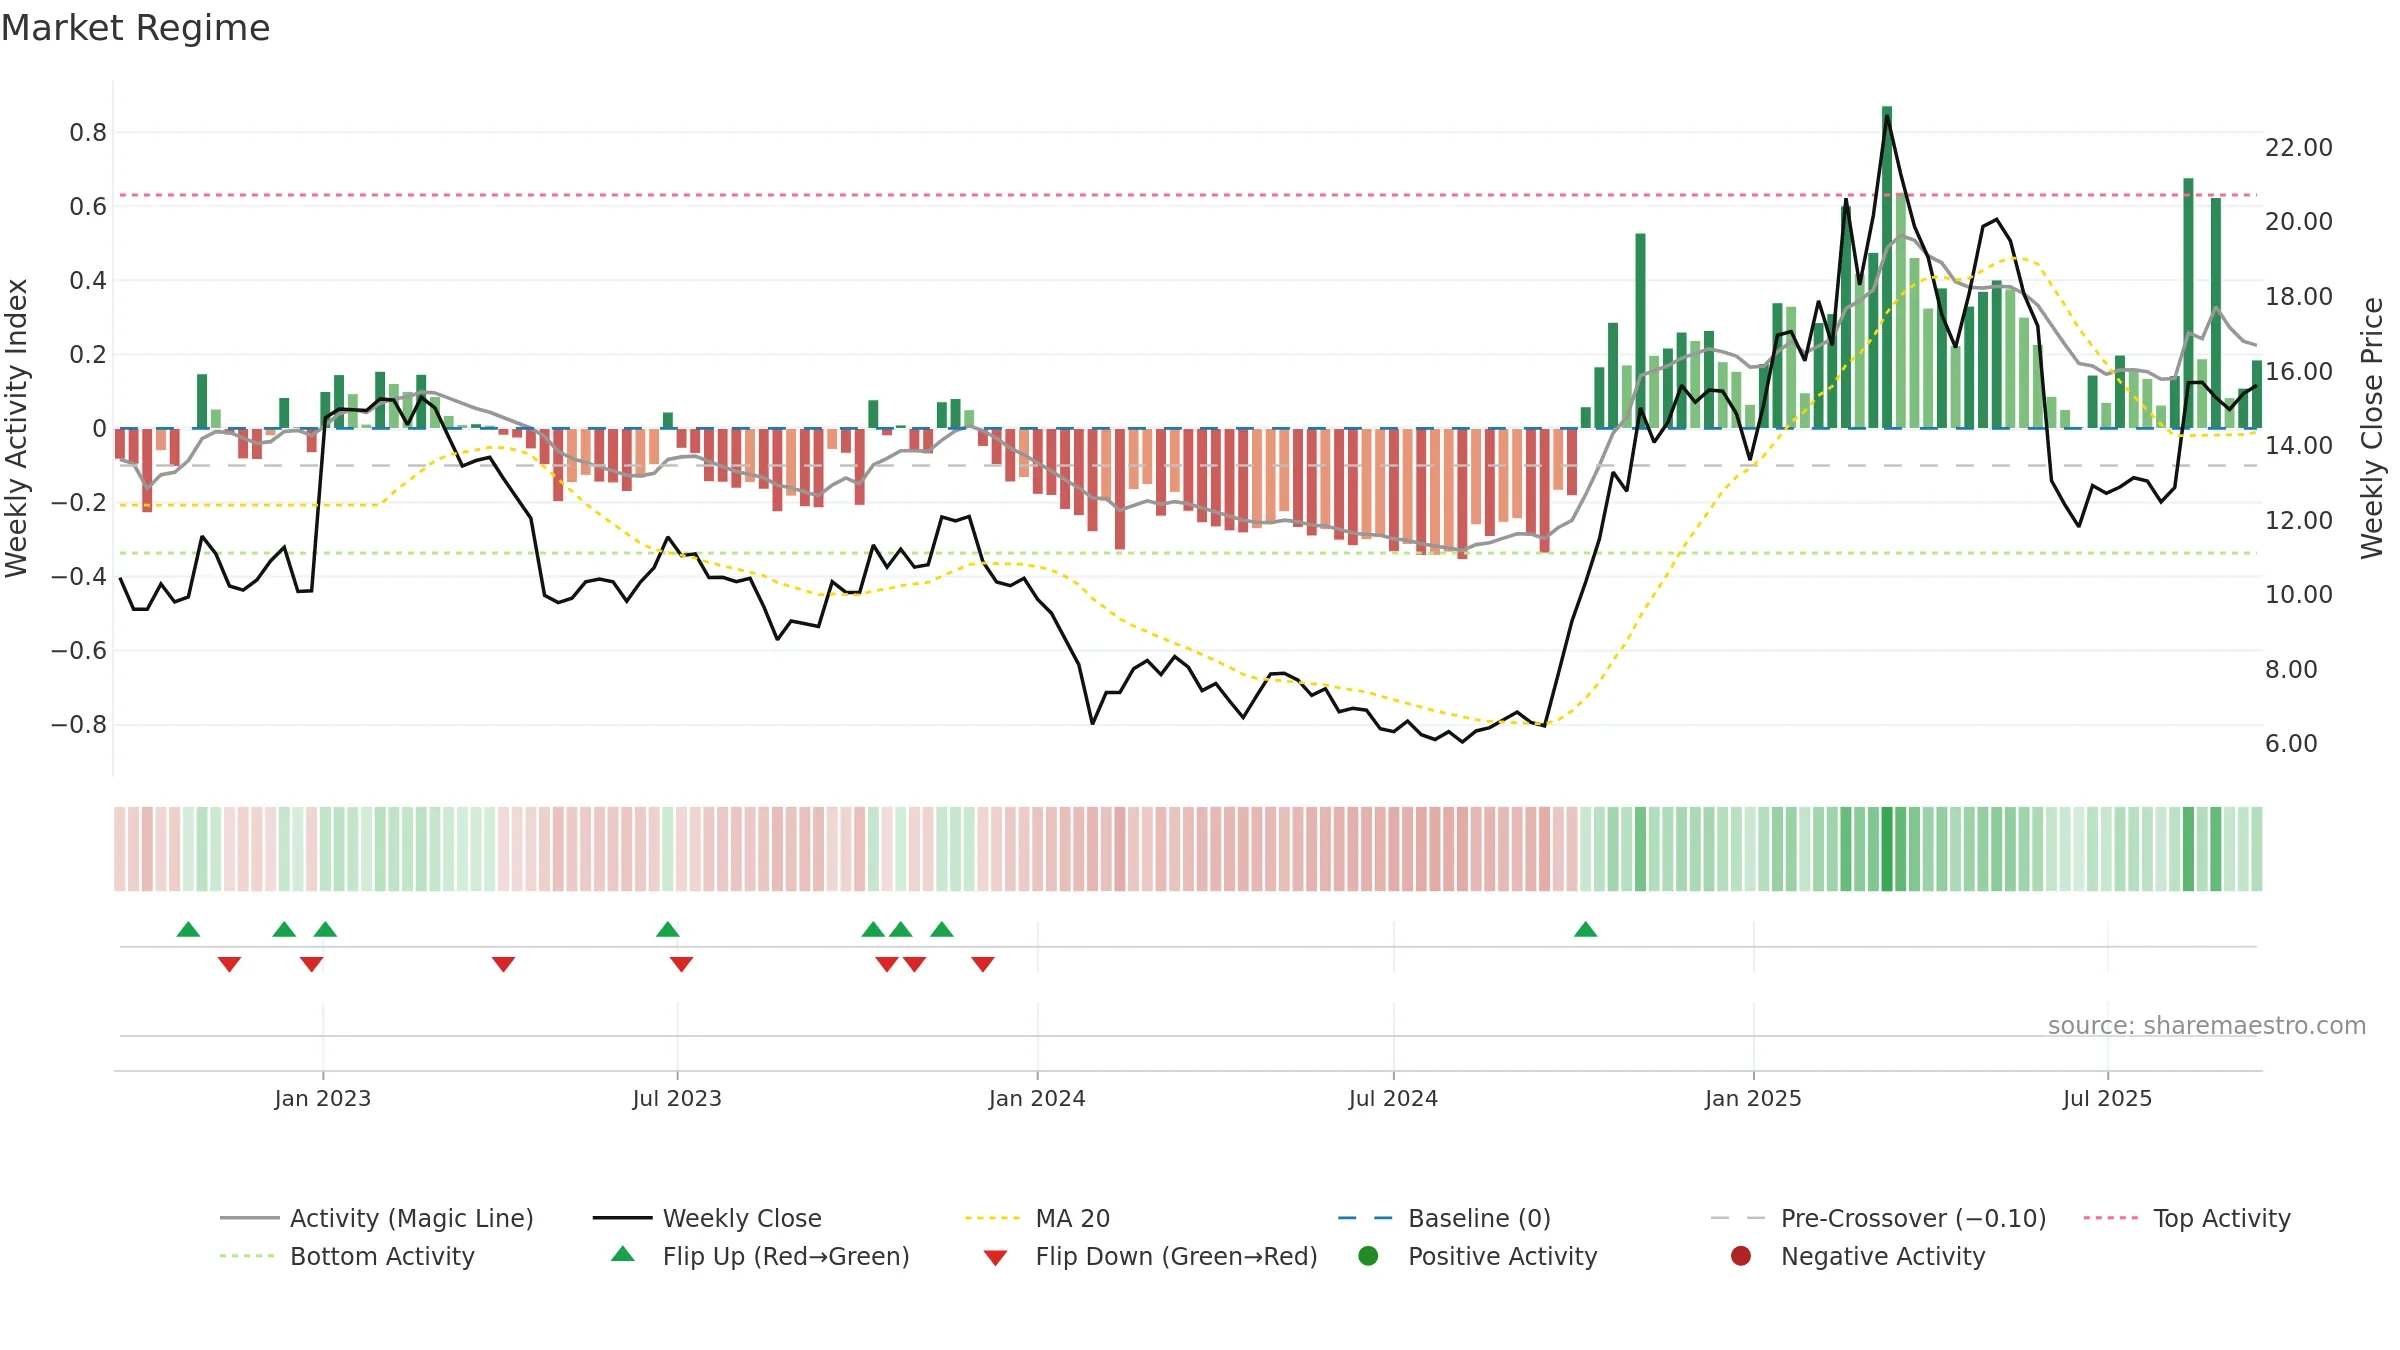Click the Negative Activity legend label
Viewport: 2400px width, 1350px height.
[x=1883, y=1256]
